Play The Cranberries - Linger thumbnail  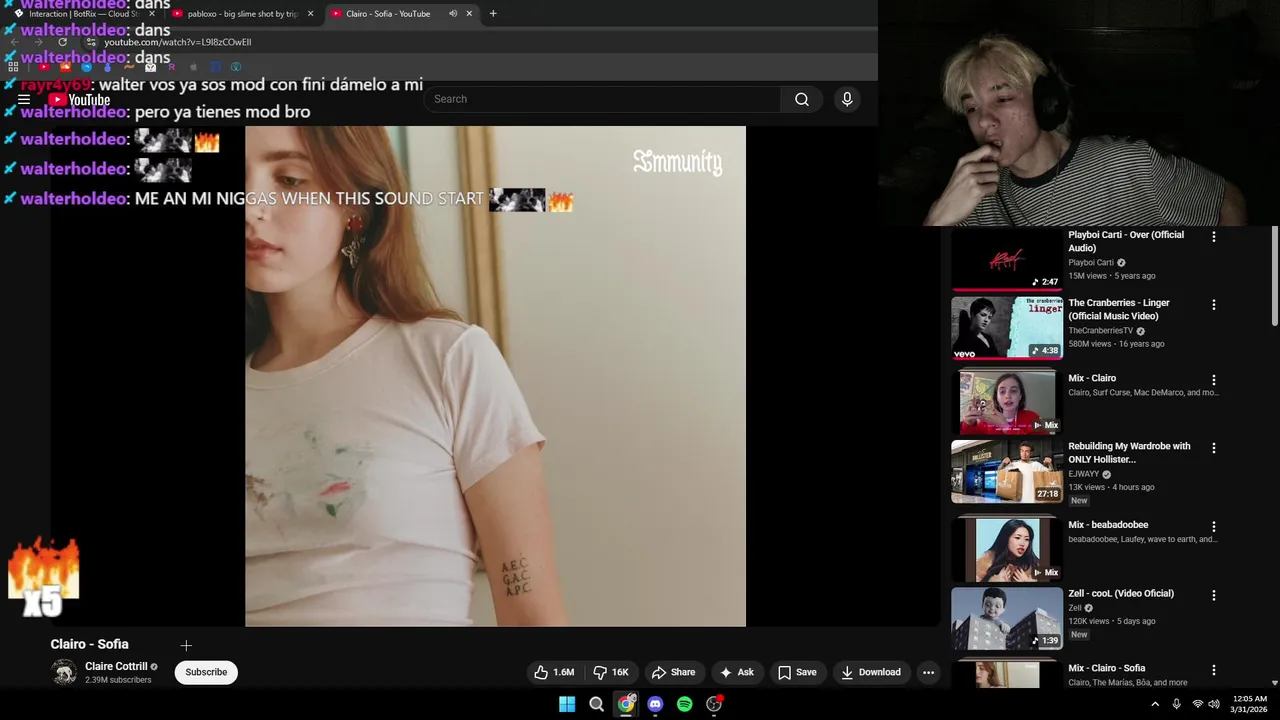click(x=1007, y=327)
